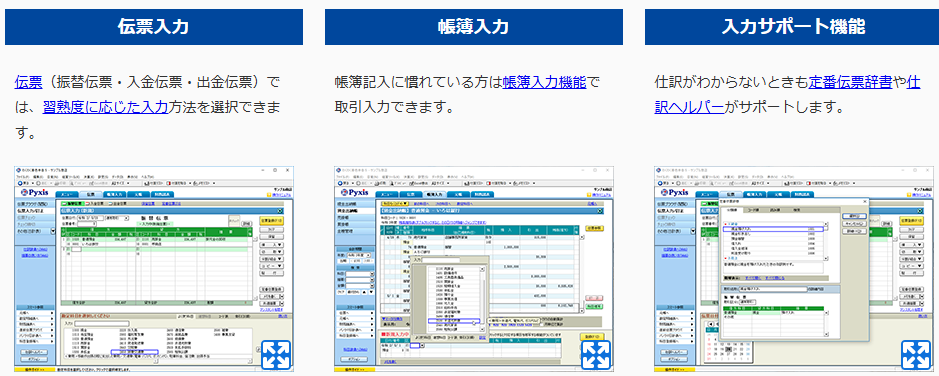Click expand icon on 帳簿入力 screenshot
The height and width of the screenshot is (376, 939).
pyautogui.click(x=596, y=355)
